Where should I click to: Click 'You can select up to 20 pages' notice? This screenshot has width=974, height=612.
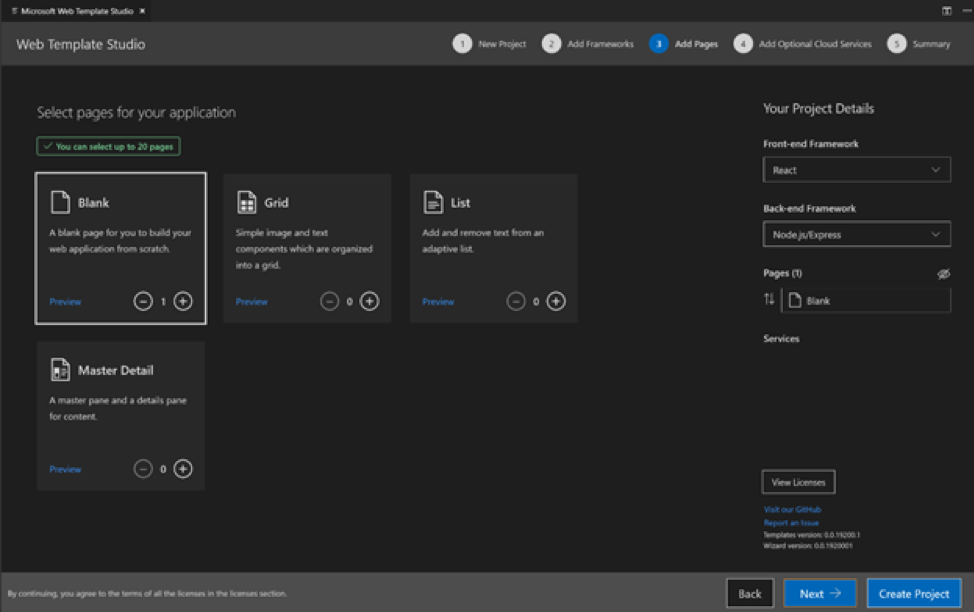[x=108, y=147]
